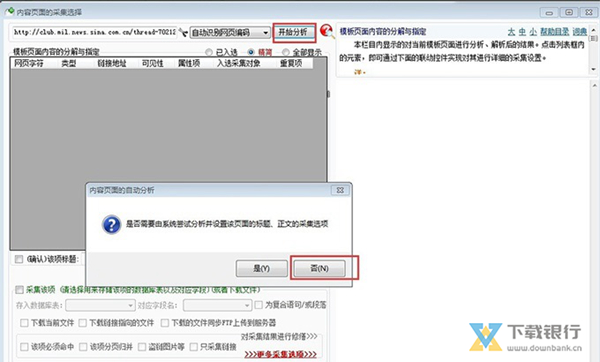Maximize the 内容页面的采集选择 window
600x362 pixels.
click(569, 13)
